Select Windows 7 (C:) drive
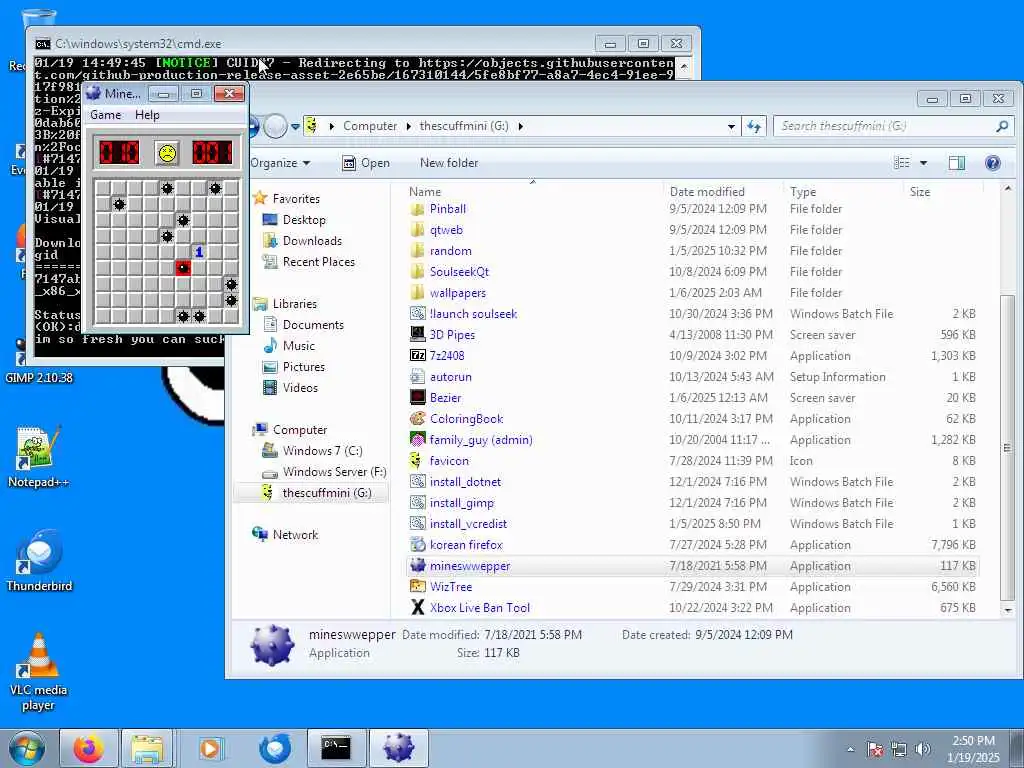The width and height of the screenshot is (1024, 768). tap(322, 451)
